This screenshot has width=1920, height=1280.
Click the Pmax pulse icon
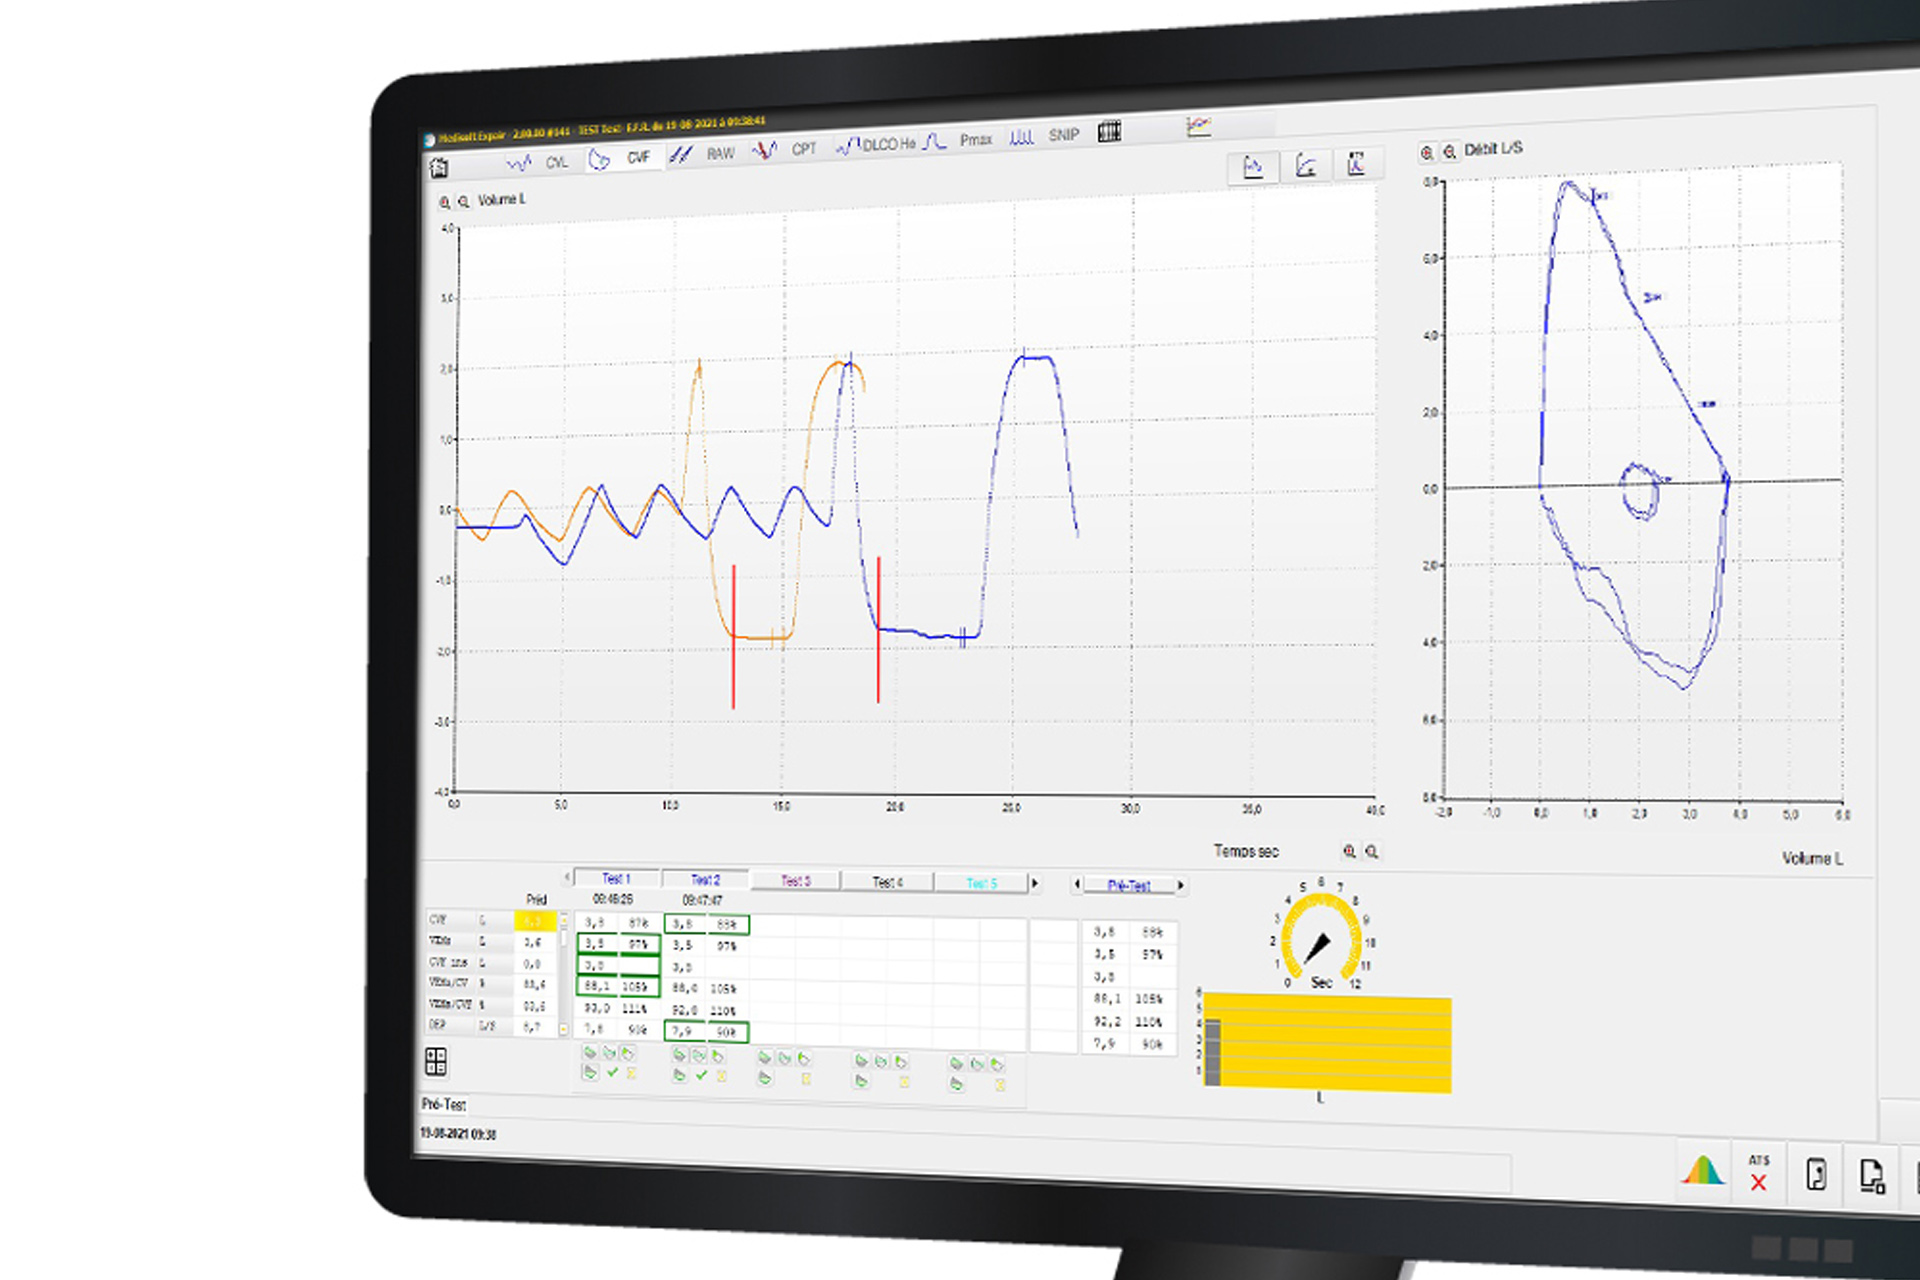coord(934,142)
